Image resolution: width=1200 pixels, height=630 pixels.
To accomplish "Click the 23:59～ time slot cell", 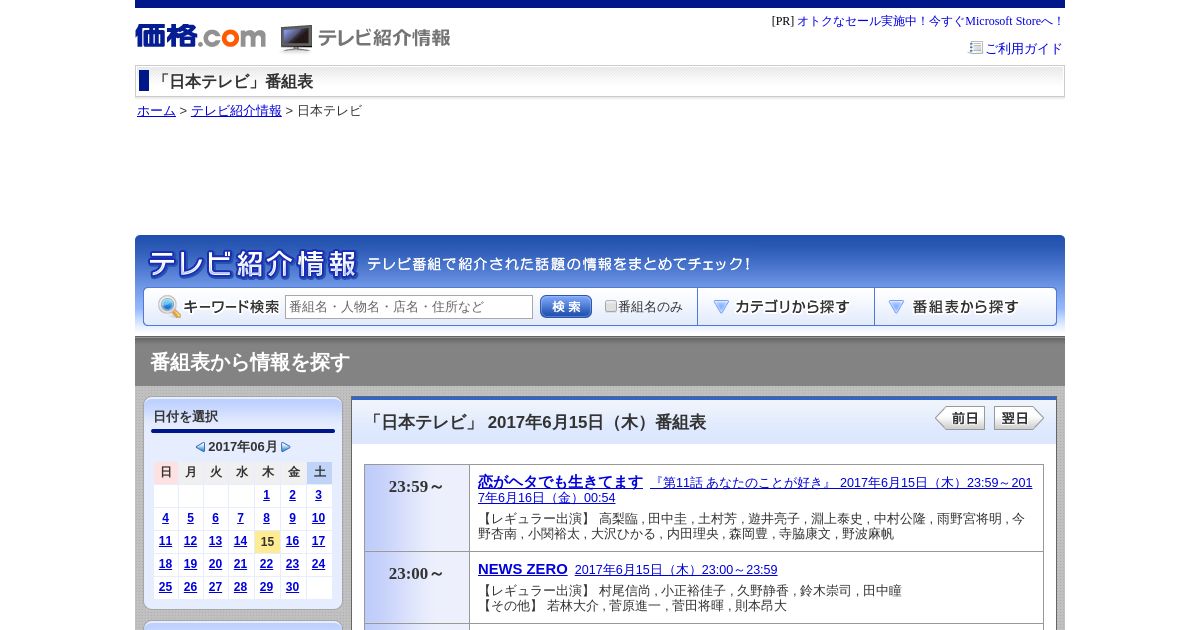I will (417, 508).
